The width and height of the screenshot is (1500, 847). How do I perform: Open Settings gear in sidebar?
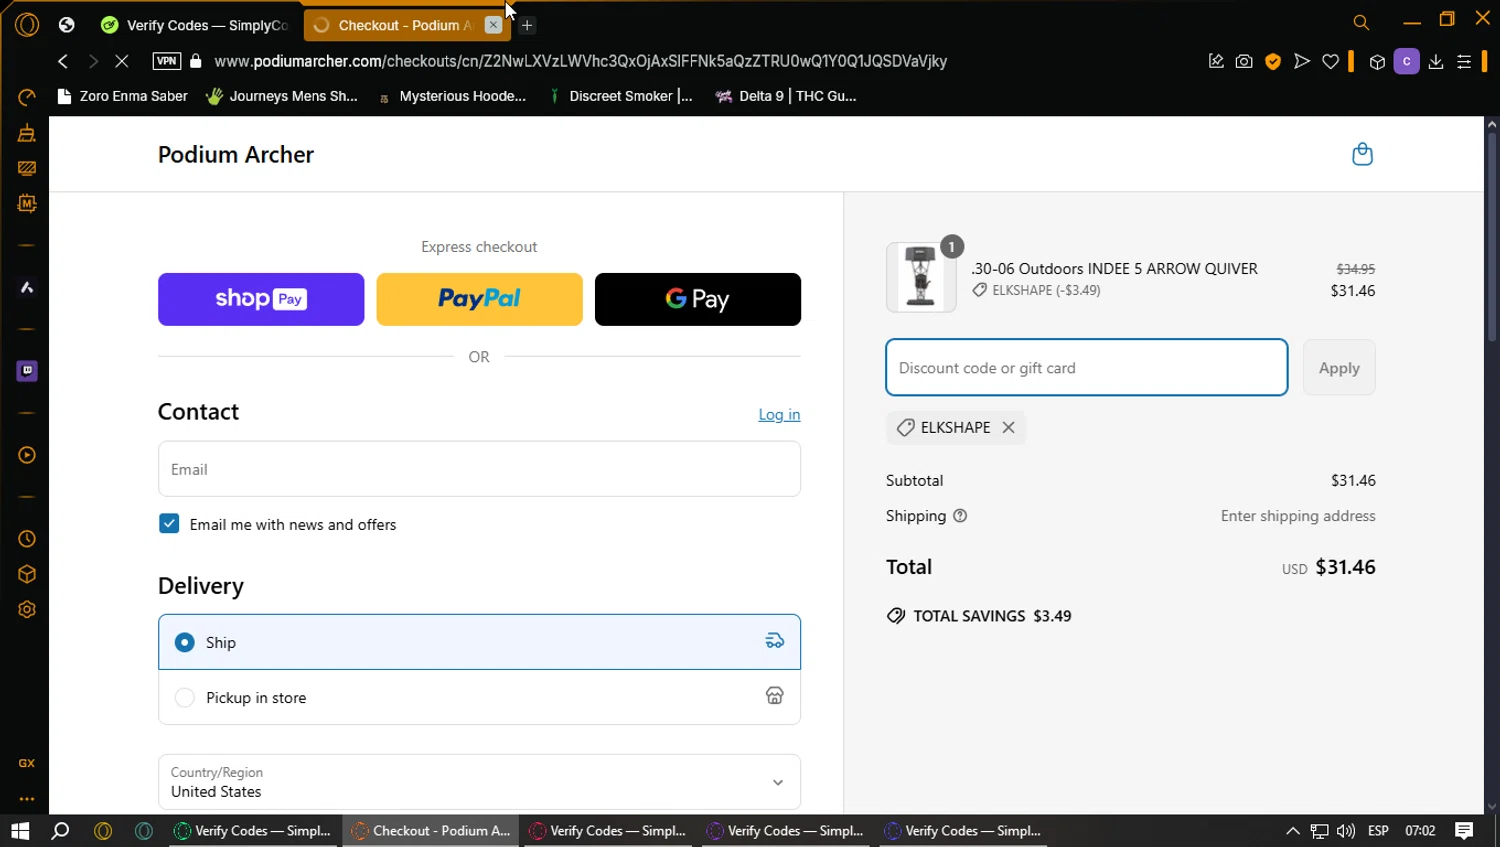pos(27,610)
